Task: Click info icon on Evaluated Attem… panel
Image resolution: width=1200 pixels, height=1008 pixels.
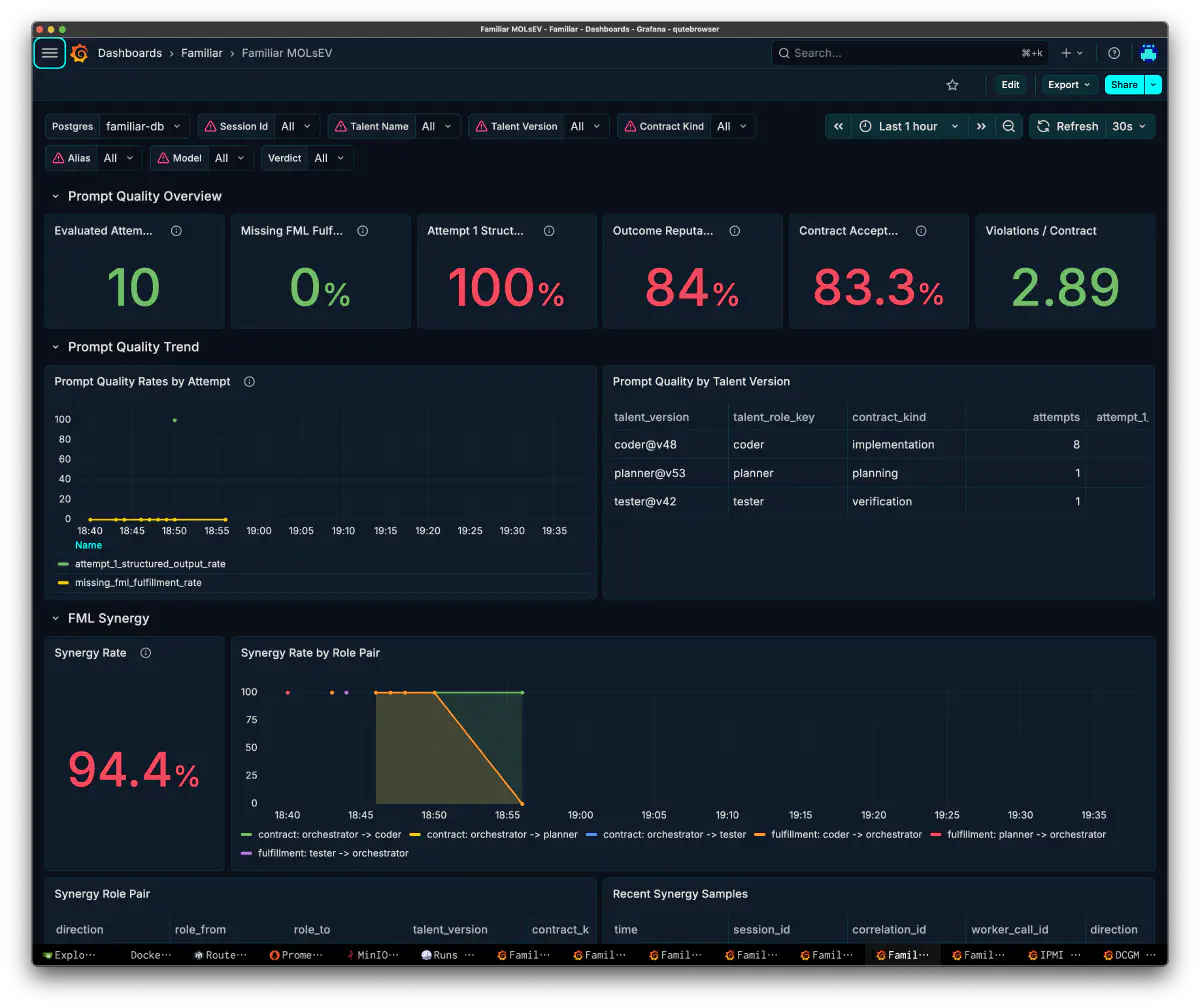Action: click(176, 231)
